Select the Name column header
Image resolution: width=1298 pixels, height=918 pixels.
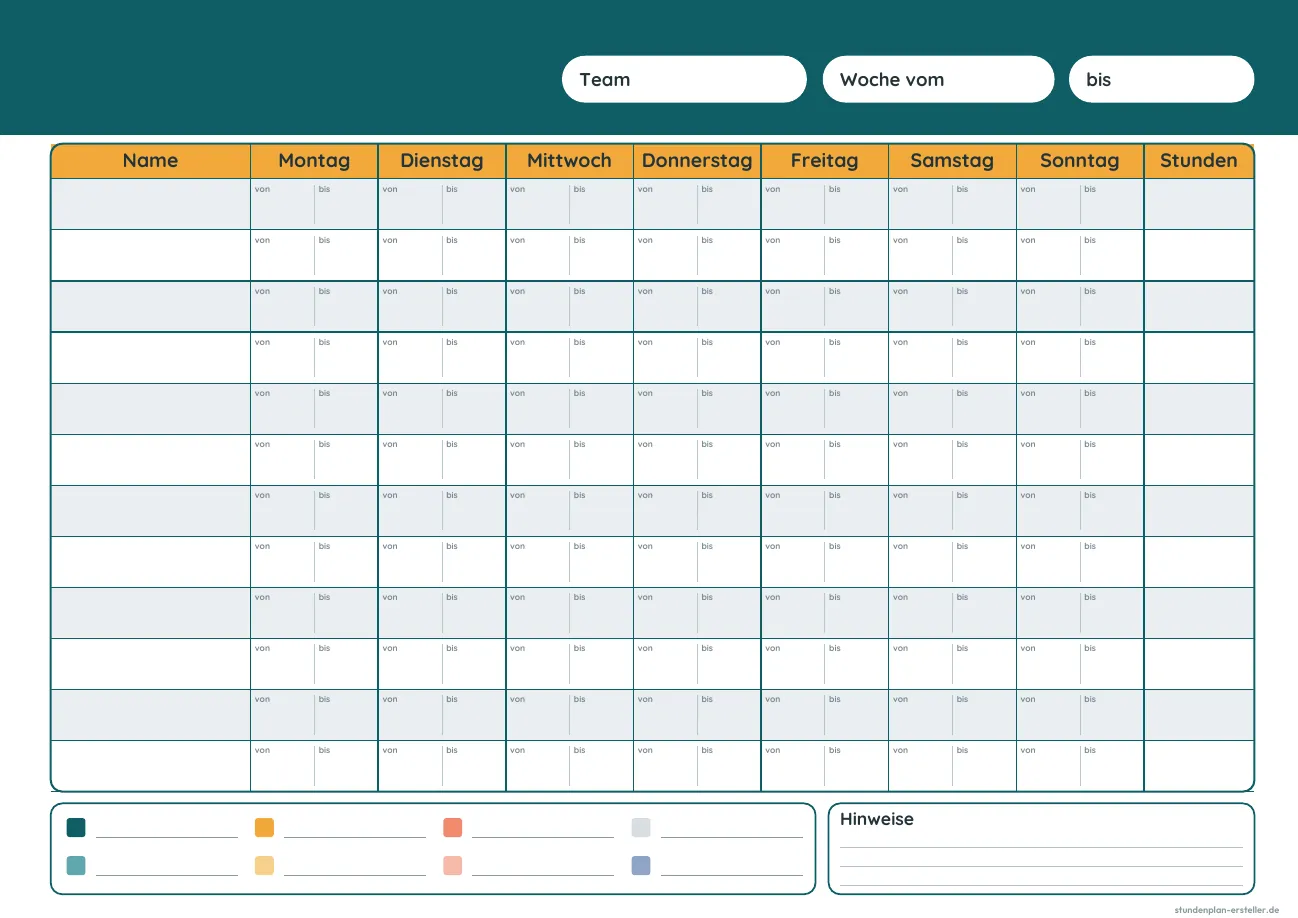[150, 161]
